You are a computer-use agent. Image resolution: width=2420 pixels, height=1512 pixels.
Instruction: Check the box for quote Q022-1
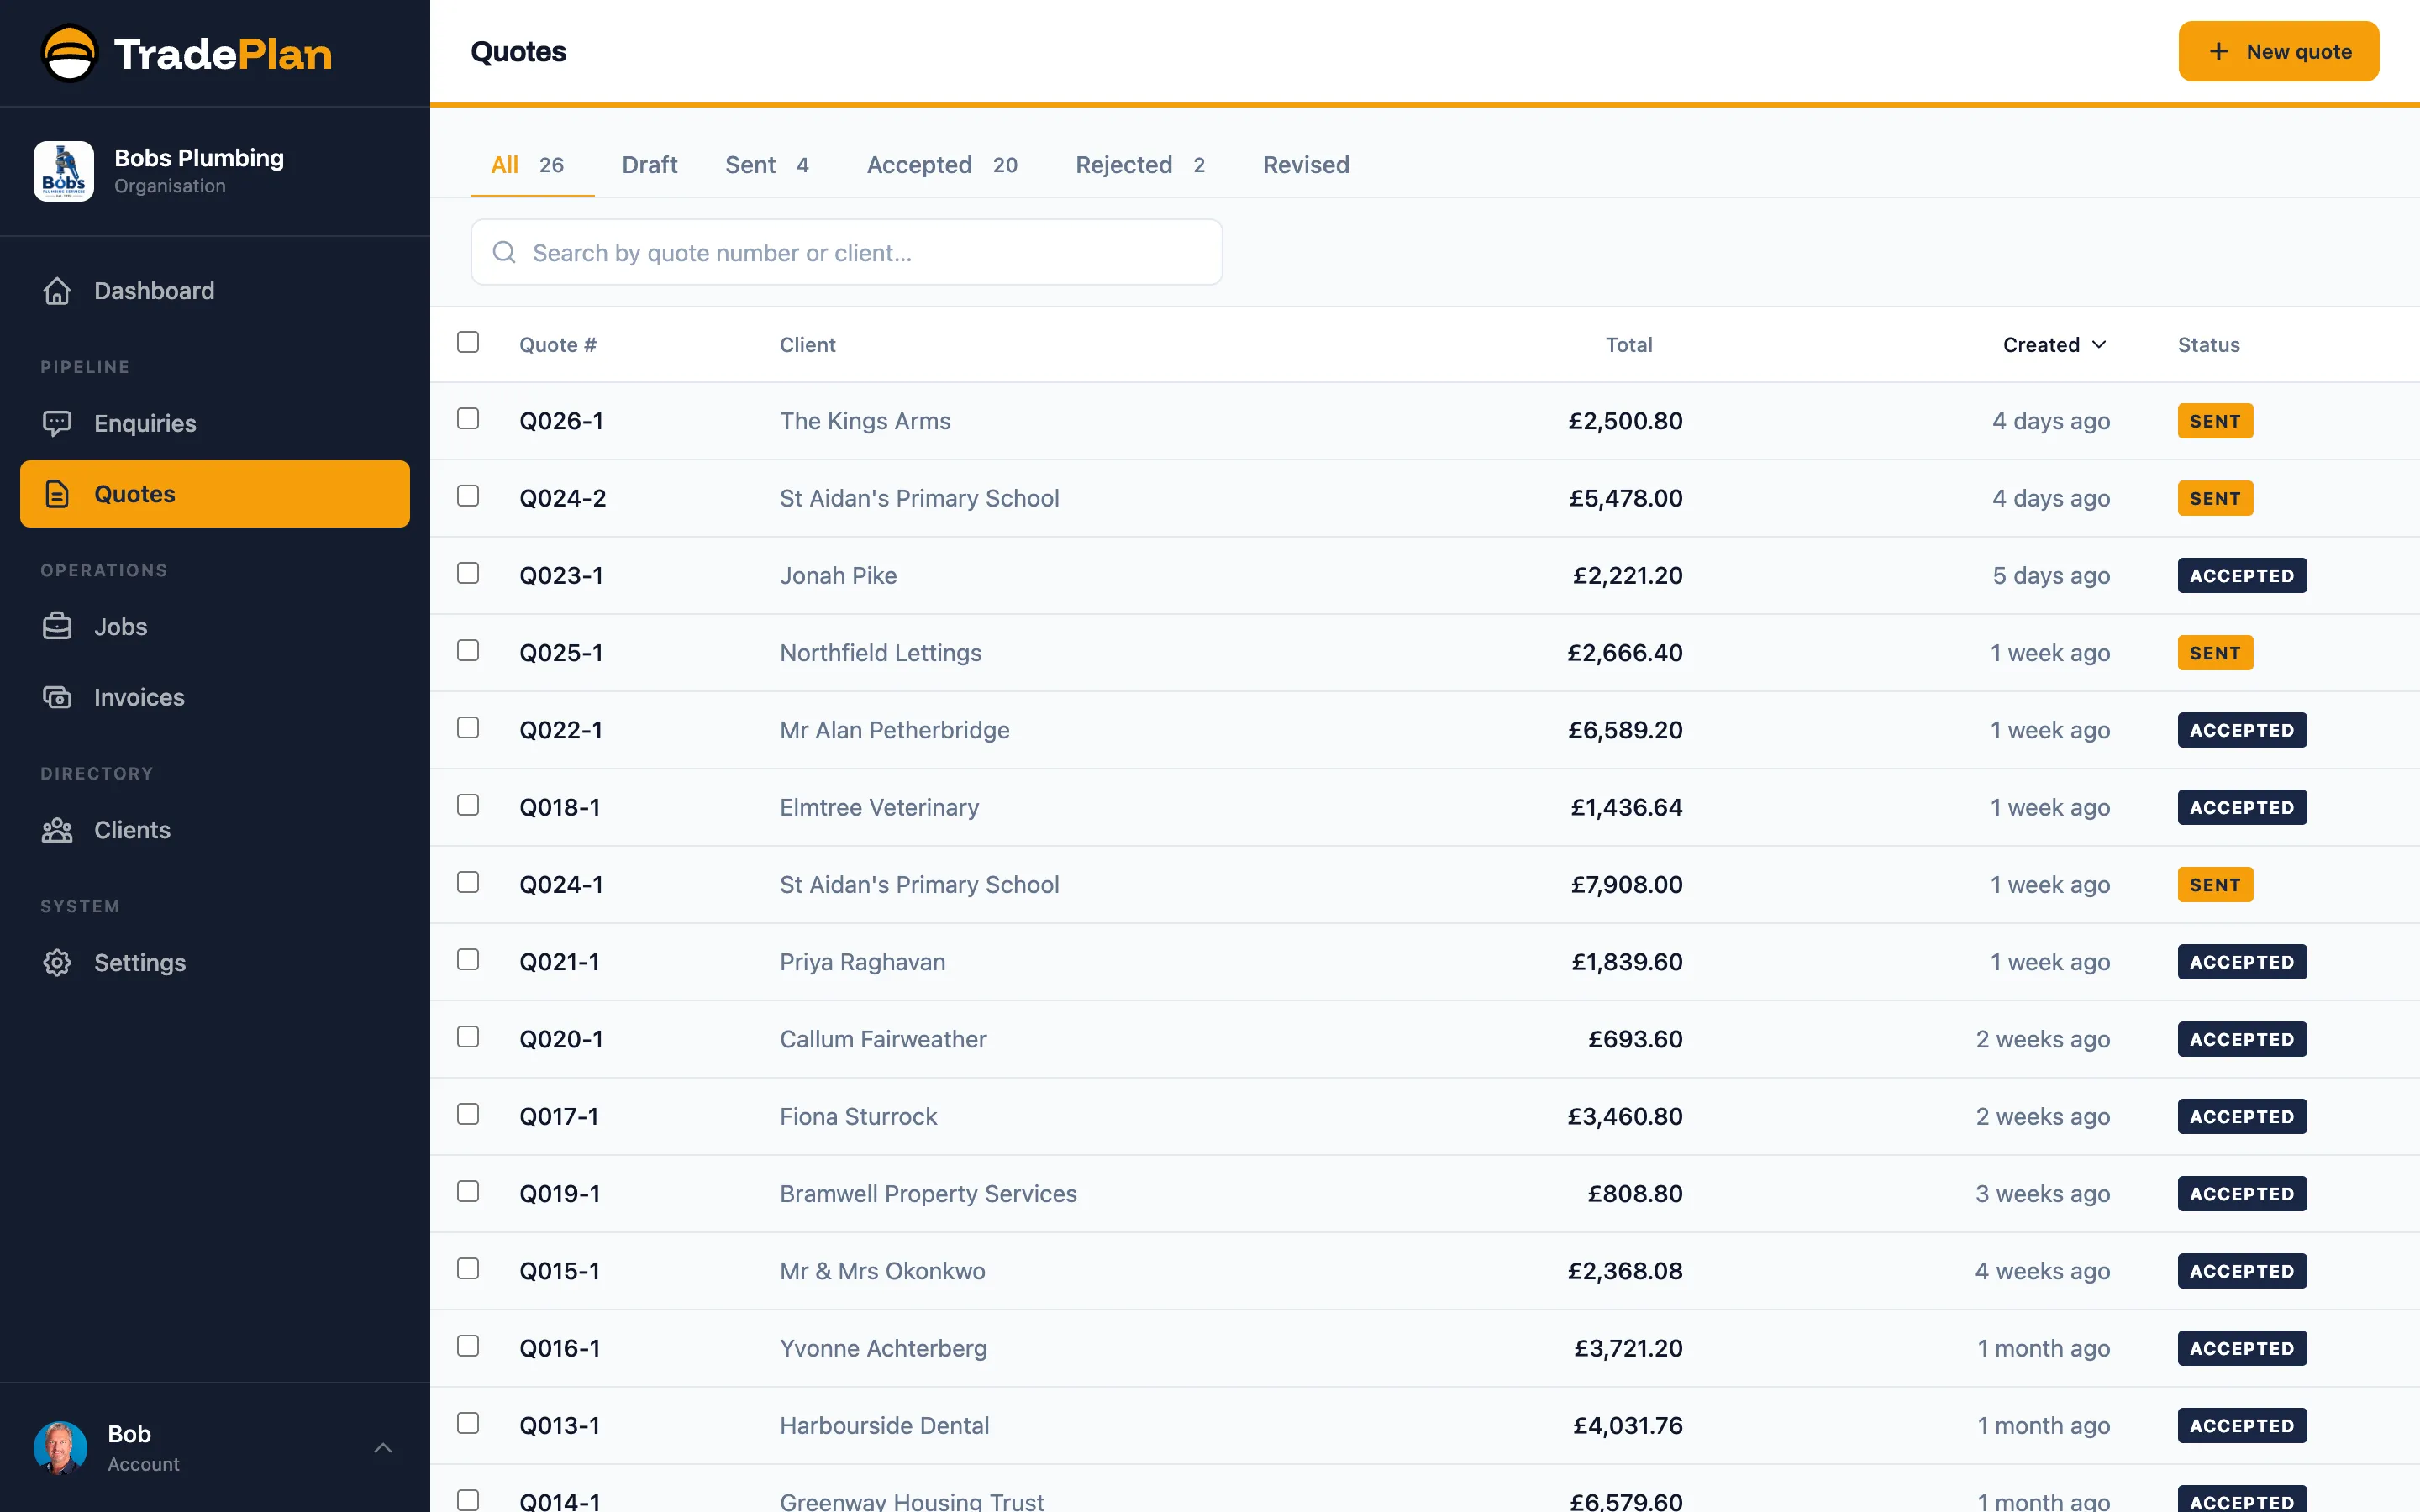468,728
